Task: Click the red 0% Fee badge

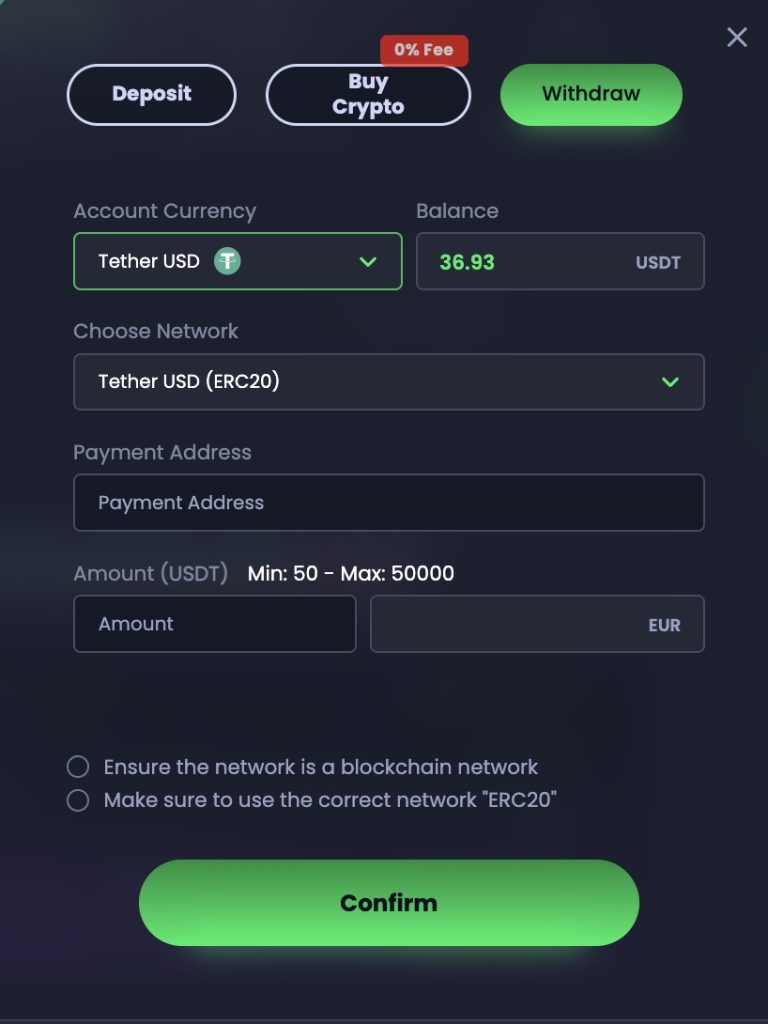Action: pos(424,50)
